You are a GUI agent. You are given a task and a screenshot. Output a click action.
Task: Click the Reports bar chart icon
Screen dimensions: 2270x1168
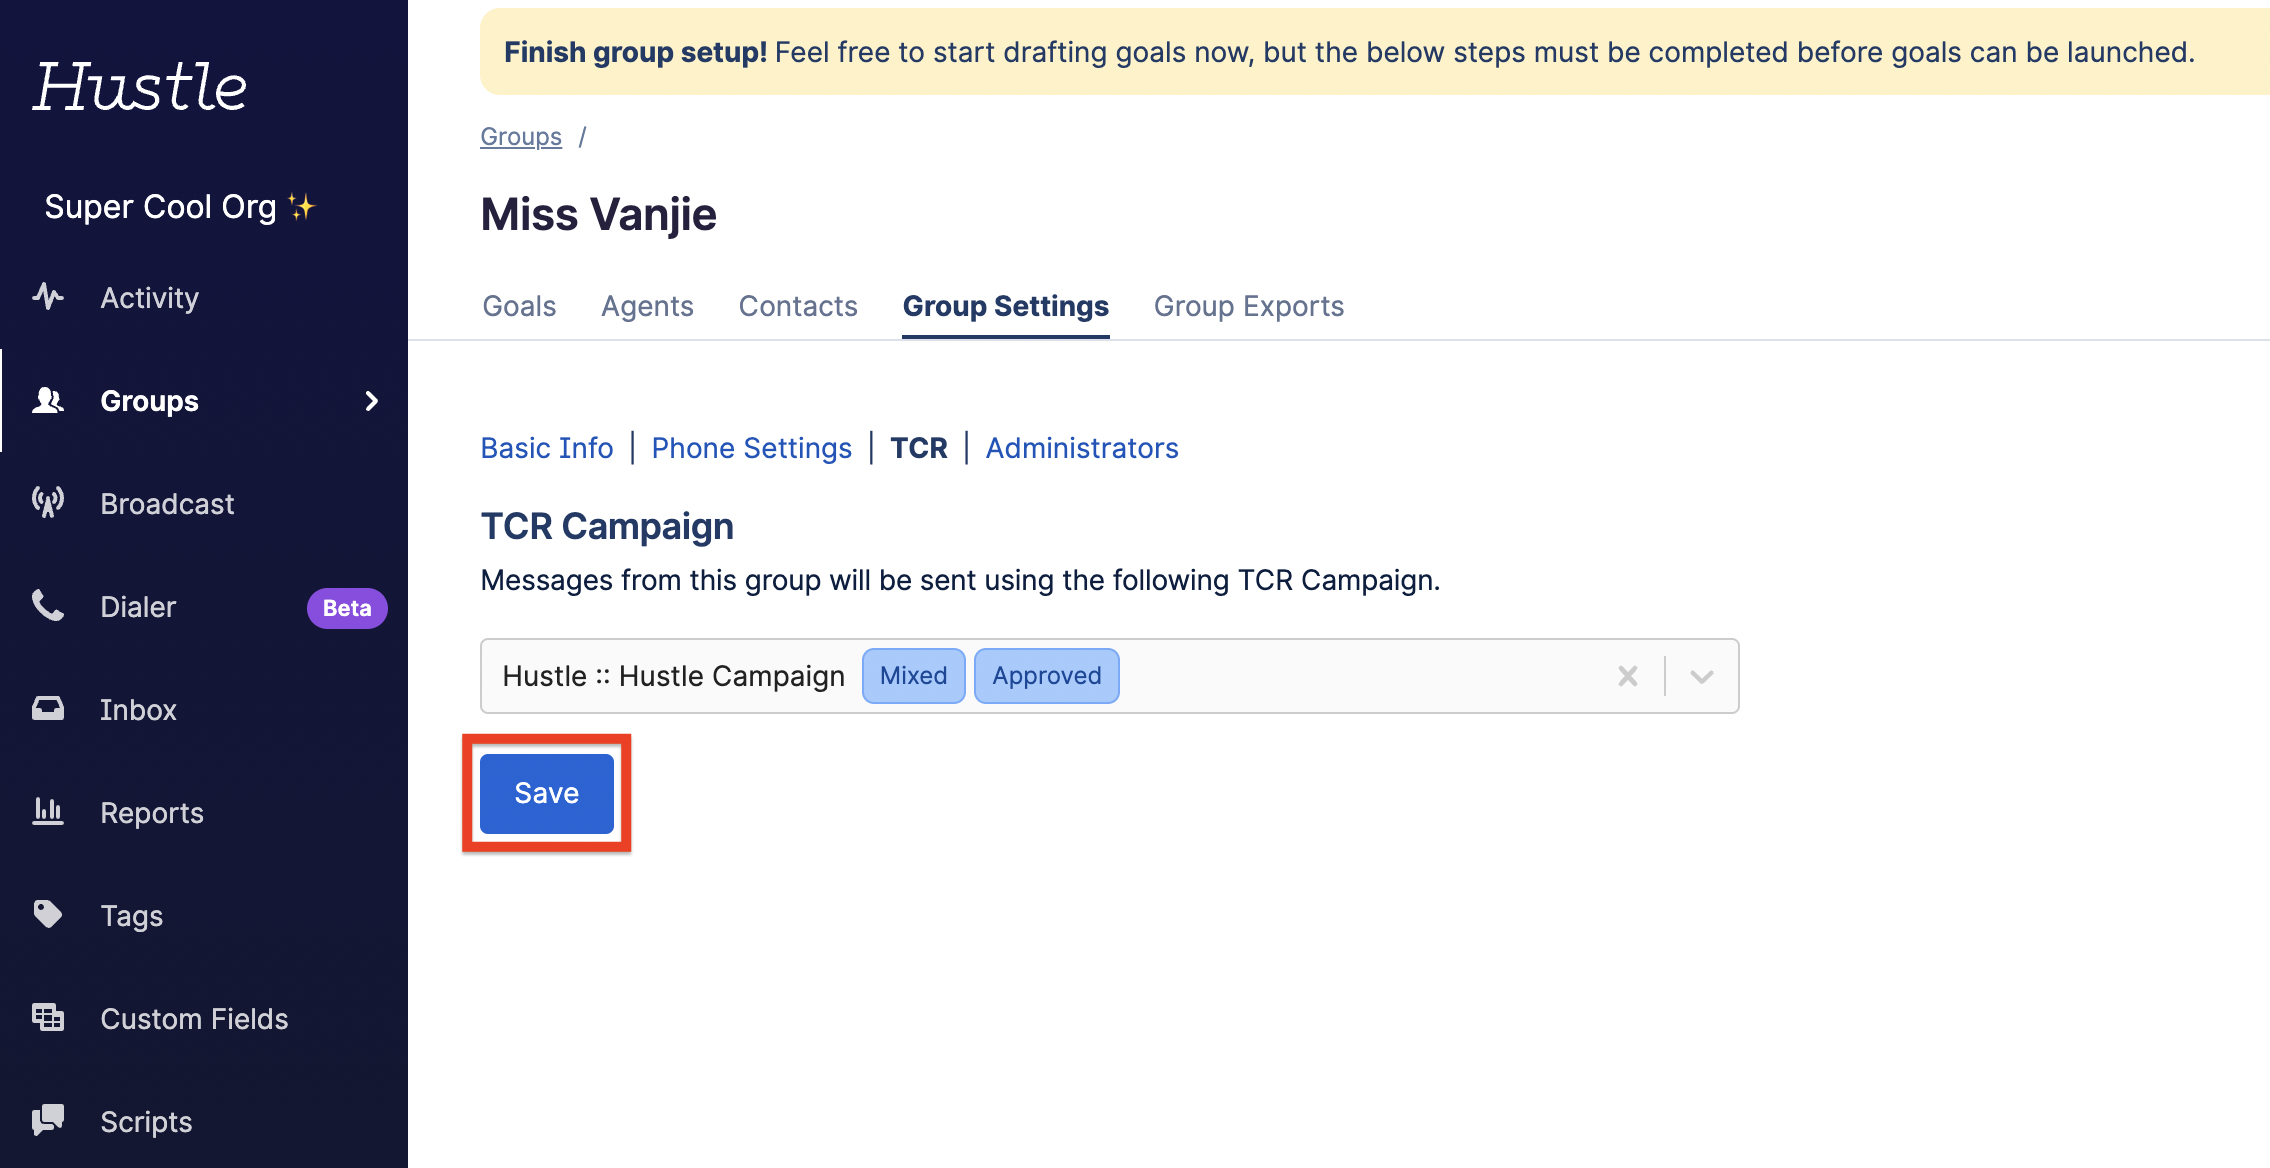(x=47, y=812)
